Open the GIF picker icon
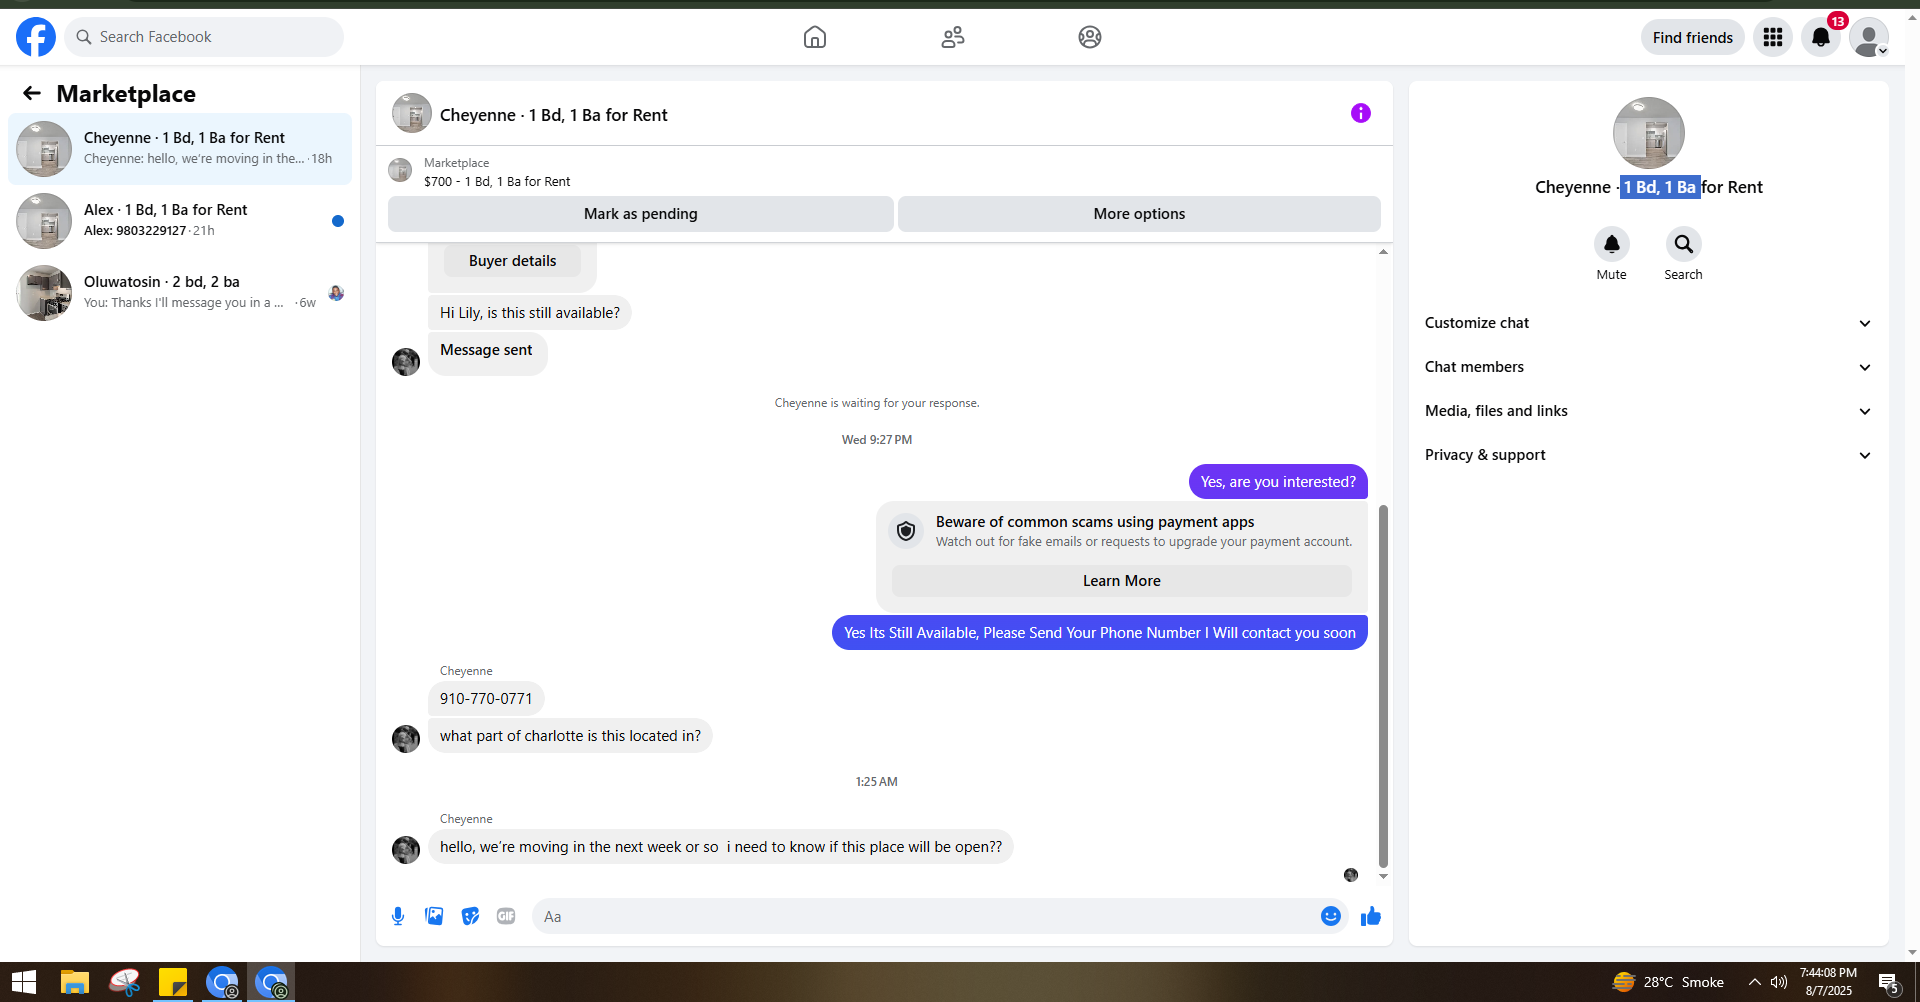 point(506,916)
